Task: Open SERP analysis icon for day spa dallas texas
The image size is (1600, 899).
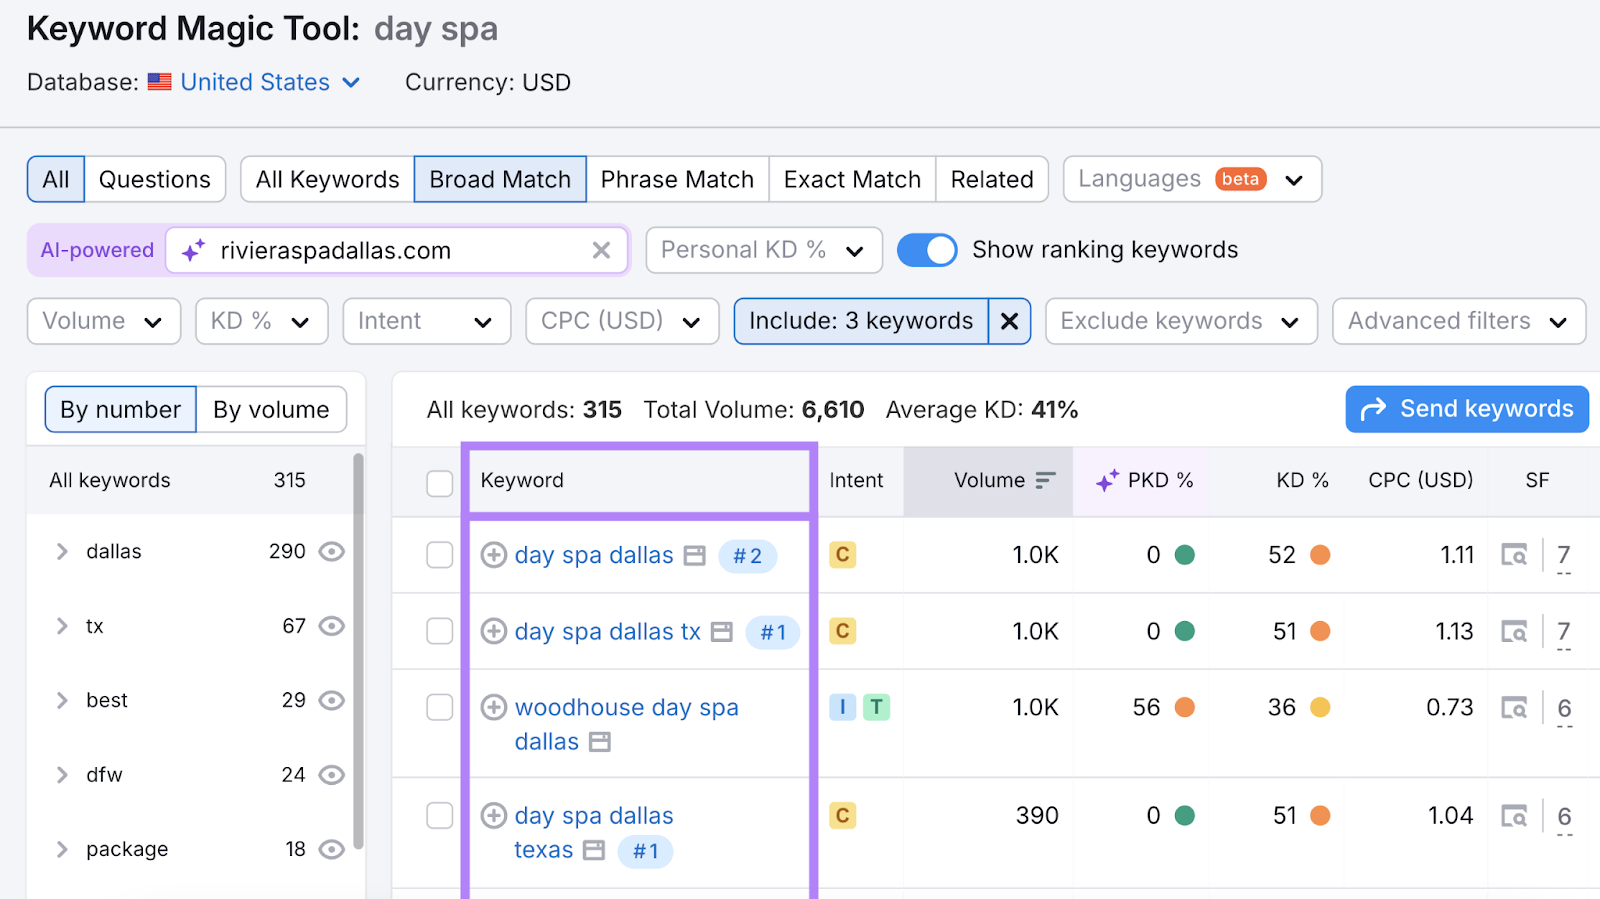Action: [1514, 817]
